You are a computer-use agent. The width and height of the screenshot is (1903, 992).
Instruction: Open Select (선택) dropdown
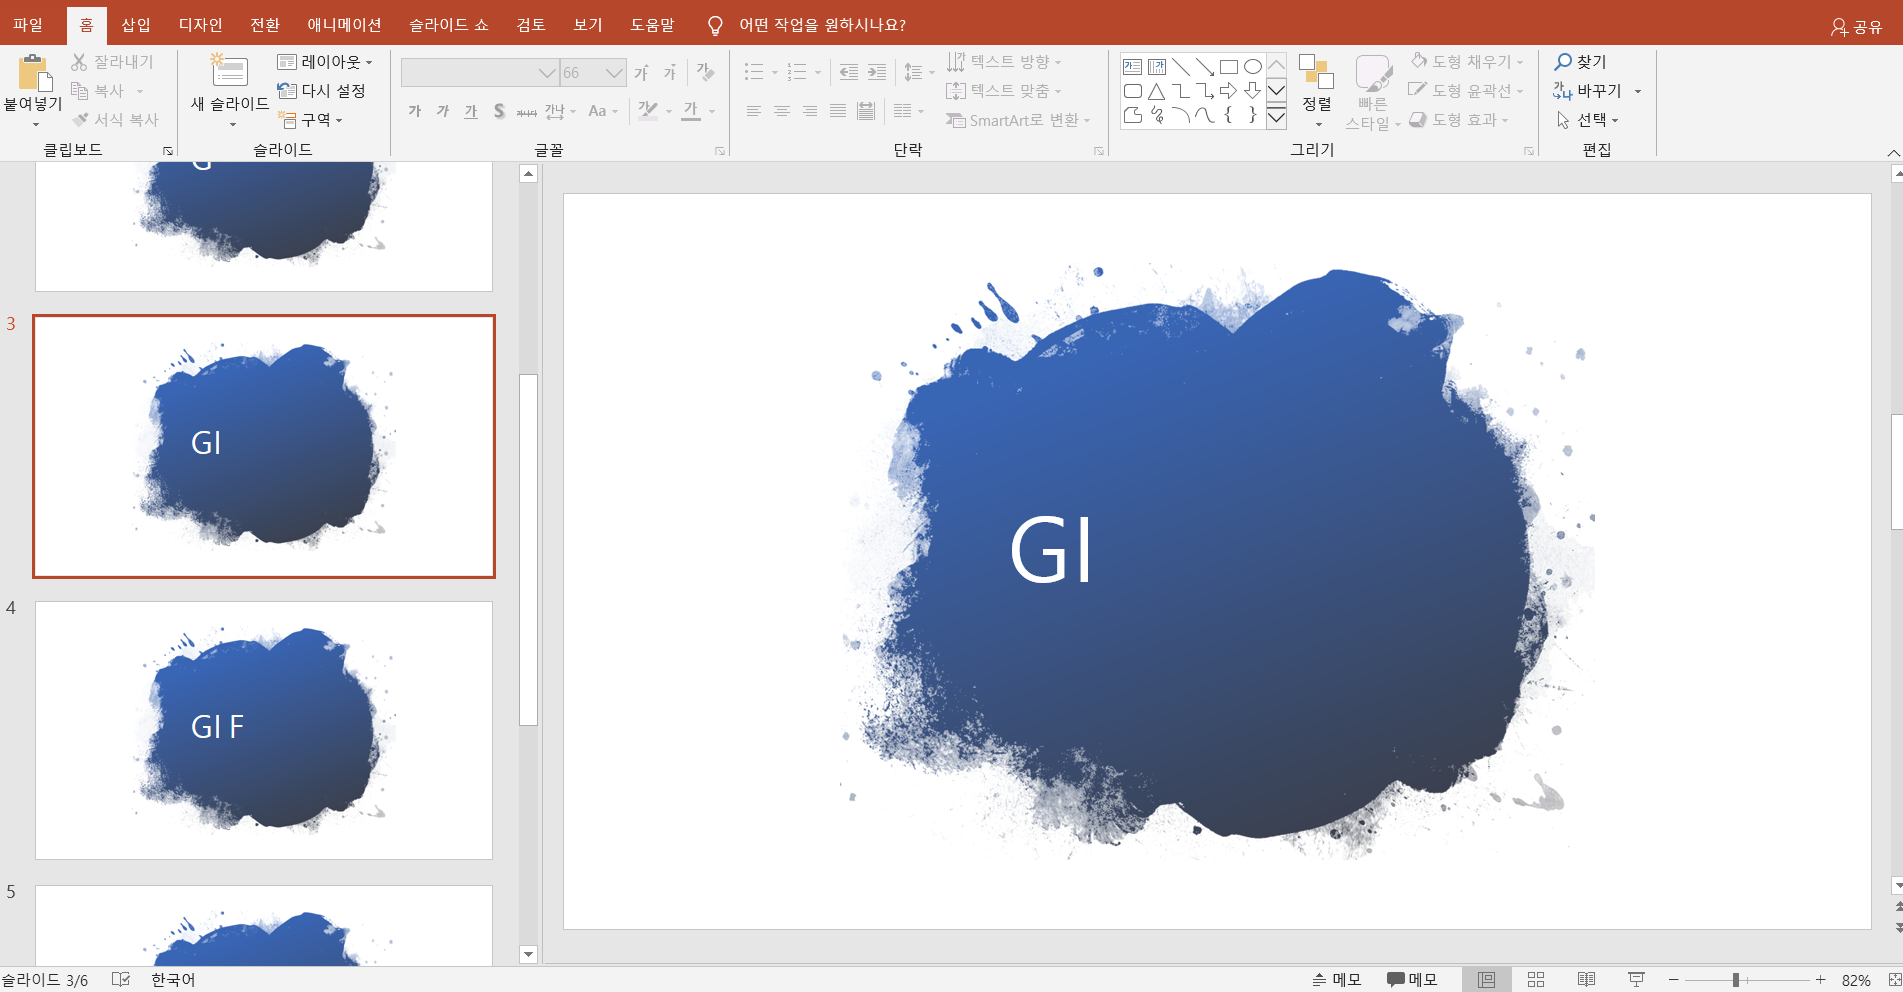point(1587,120)
